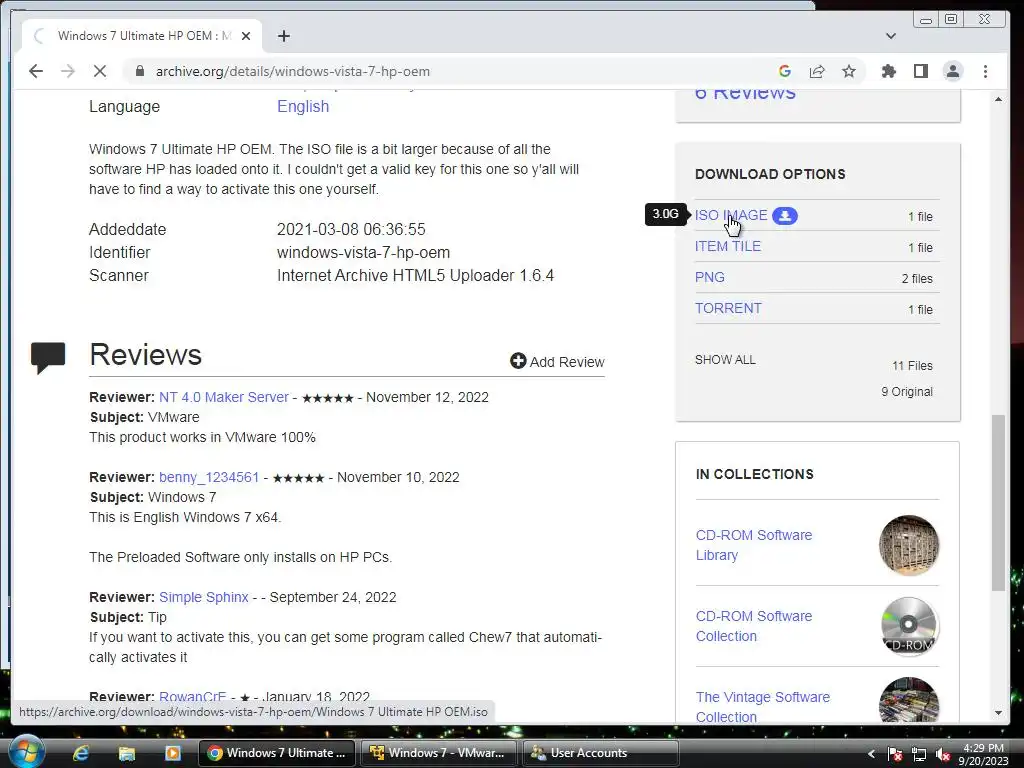Viewport: 1024px width, 768px height.
Task: Open the TORRENT download option
Action: (728, 308)
